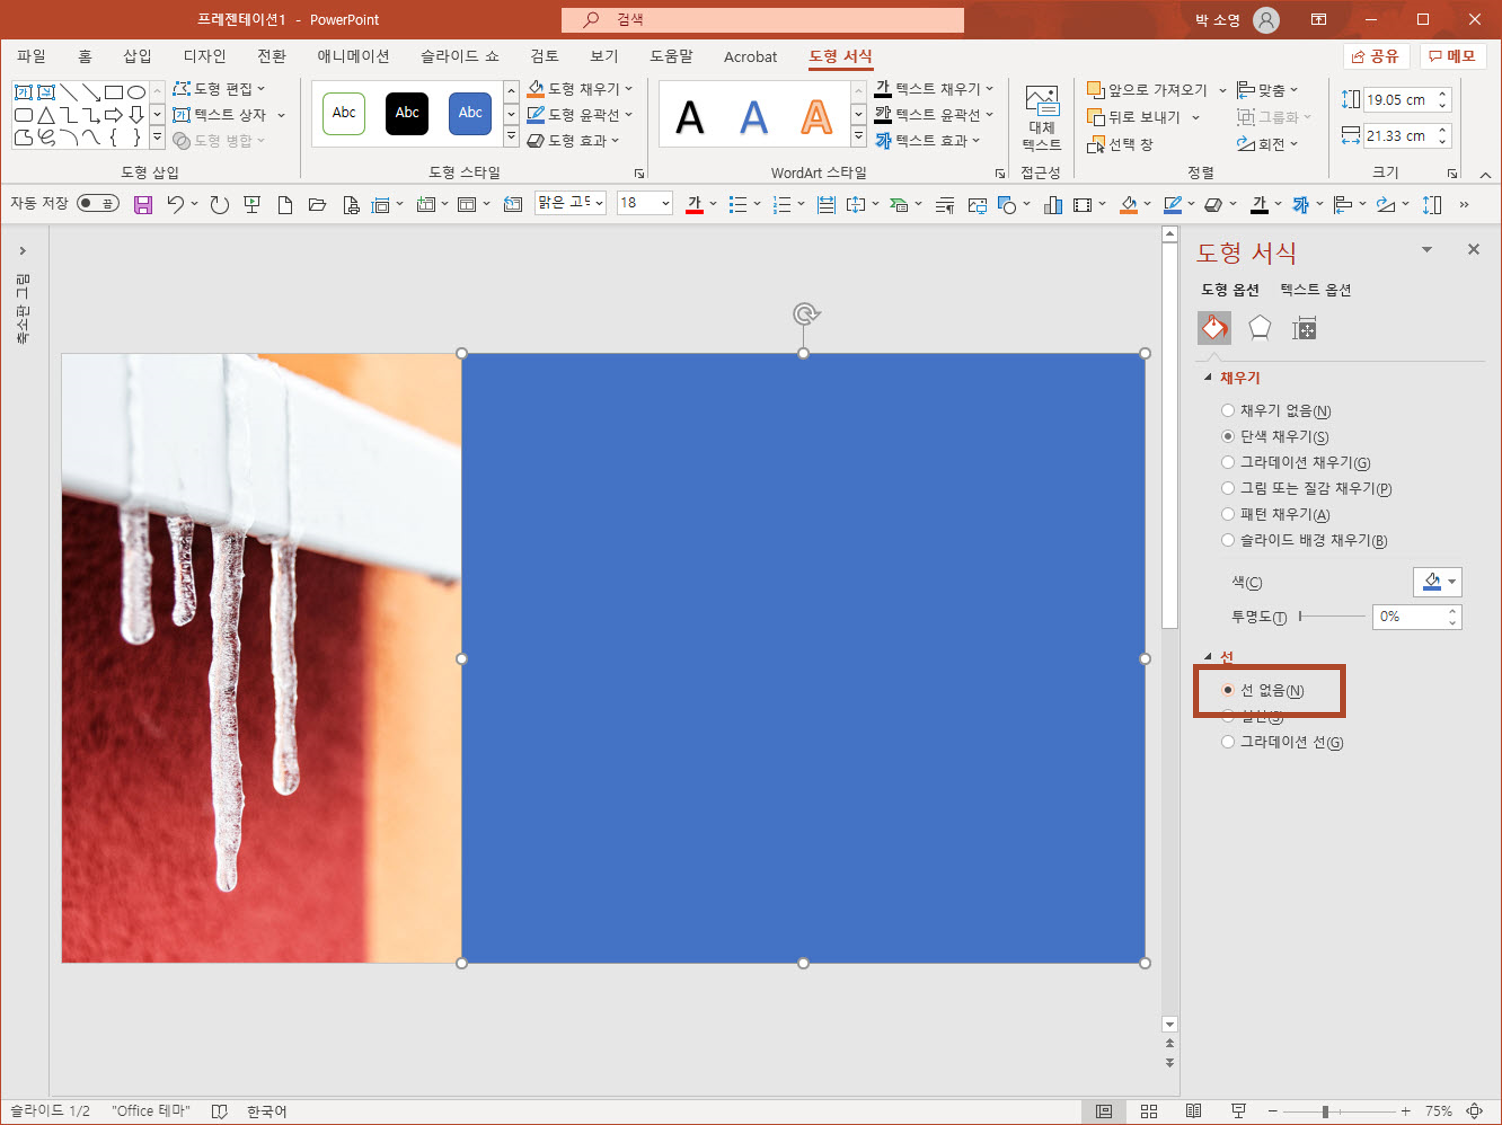Image resolution: width=1502 pixels, height=1125 pixels.
Task: Open the Effects pentagon icon in pane
Action: click(1259, 328)
